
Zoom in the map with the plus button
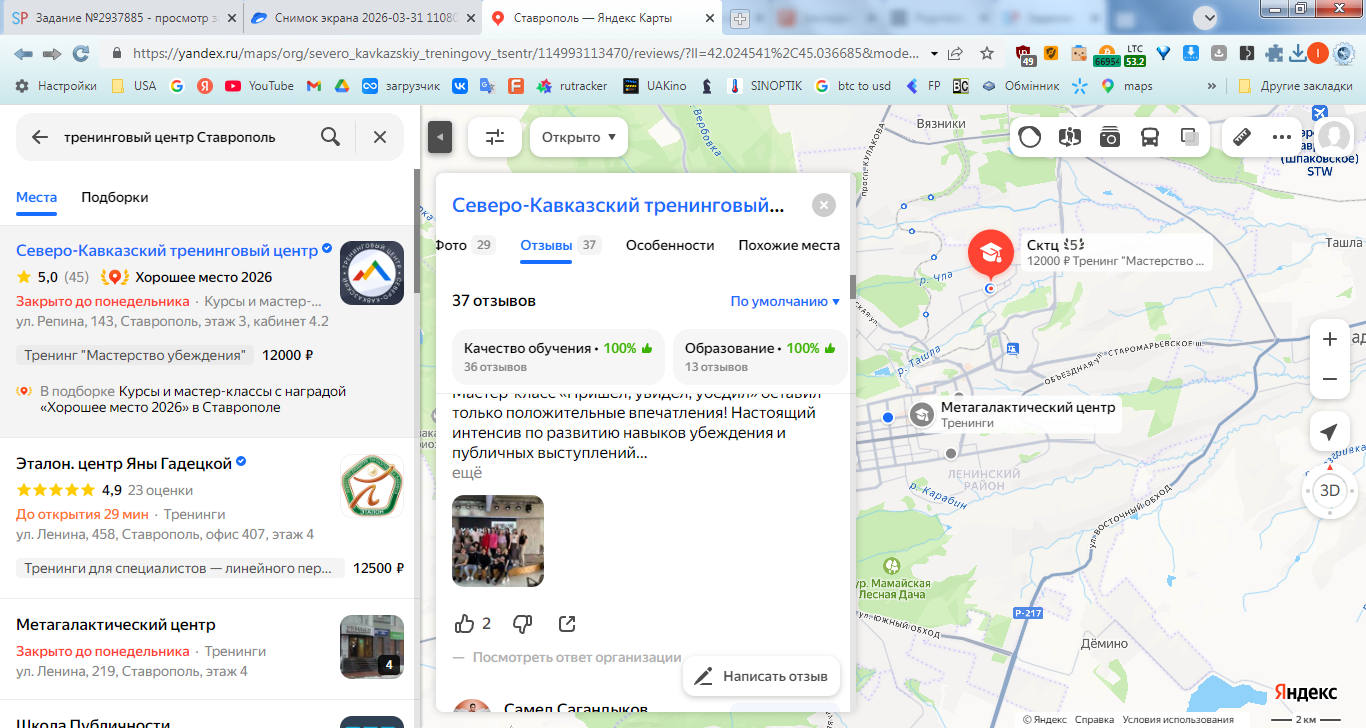[1330, 340]
